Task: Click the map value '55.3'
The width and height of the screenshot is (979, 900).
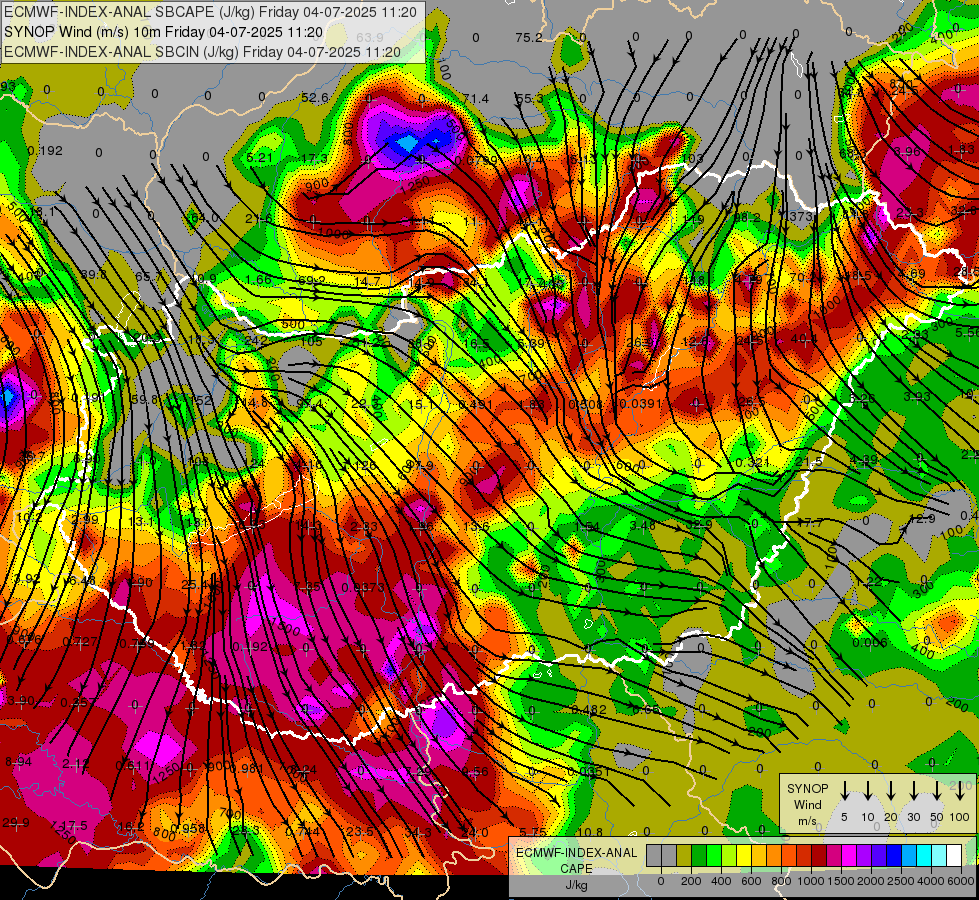Action: tap(529, 99)
